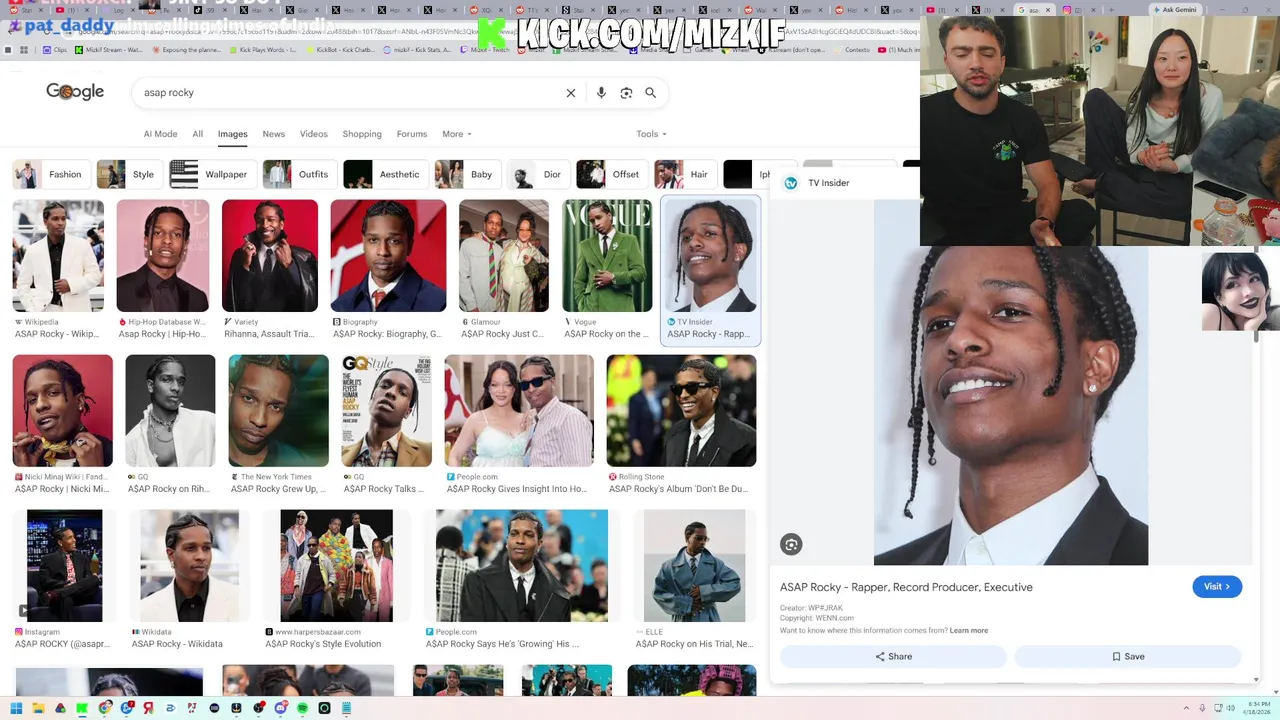Switch to the News tab
1280x720 pixels.
273,134
